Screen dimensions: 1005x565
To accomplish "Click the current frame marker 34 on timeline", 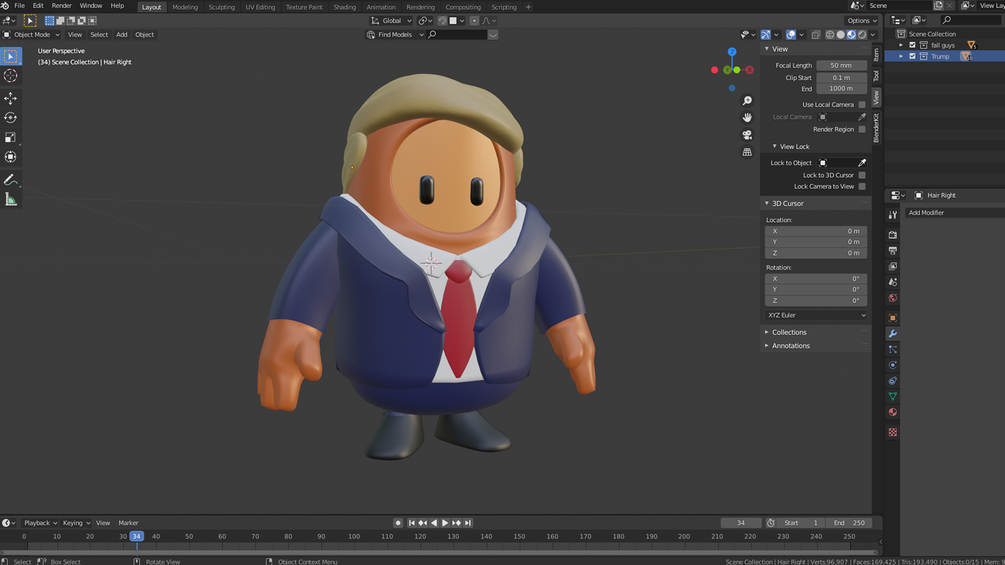I will [x=137, y=536].
